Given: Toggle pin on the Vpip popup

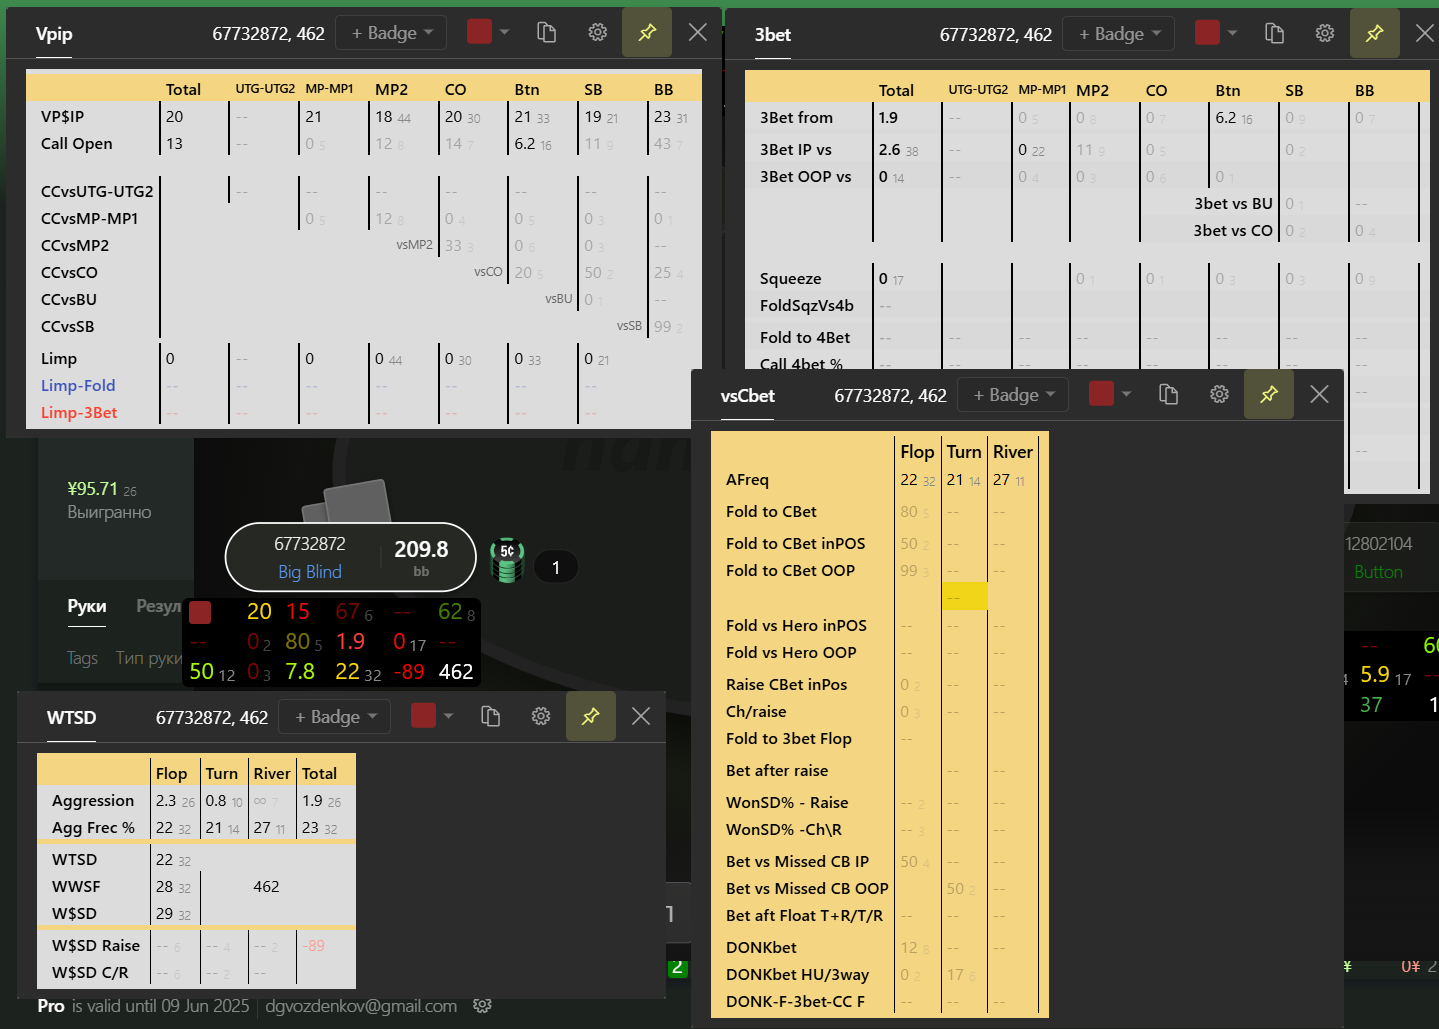Looking at the screenshot, I should point(647,33).
